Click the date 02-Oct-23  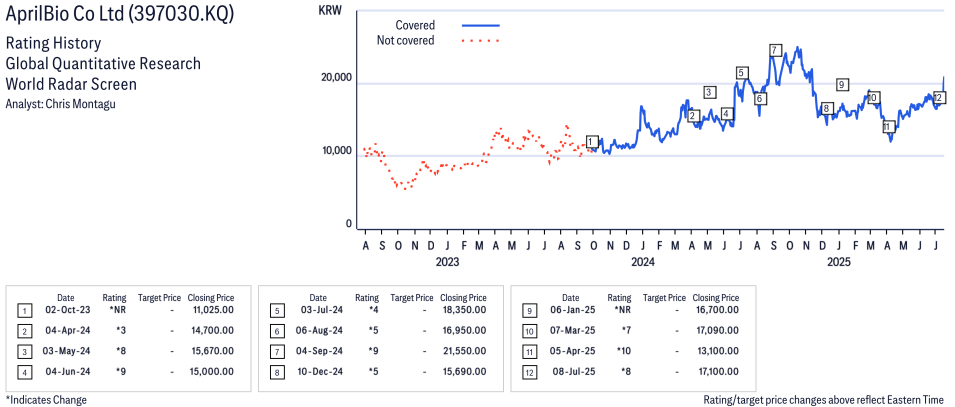click(x=68, y=310)
